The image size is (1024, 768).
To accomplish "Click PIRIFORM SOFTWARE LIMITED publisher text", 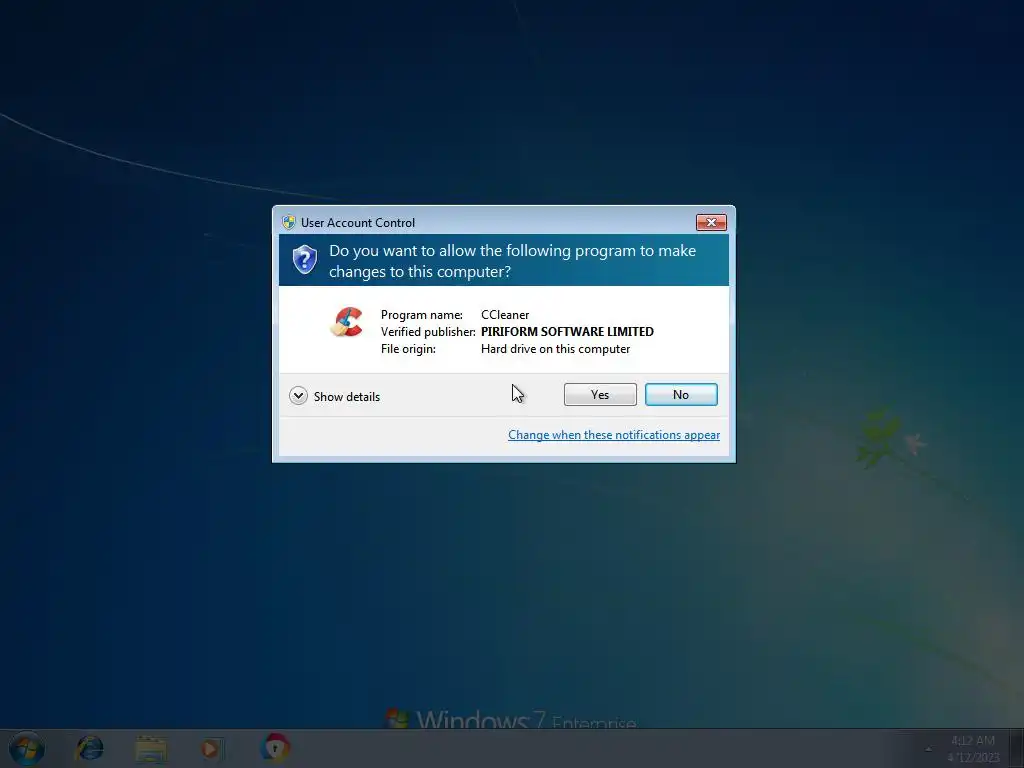I will pyautogui.click(x=567, y=332).
